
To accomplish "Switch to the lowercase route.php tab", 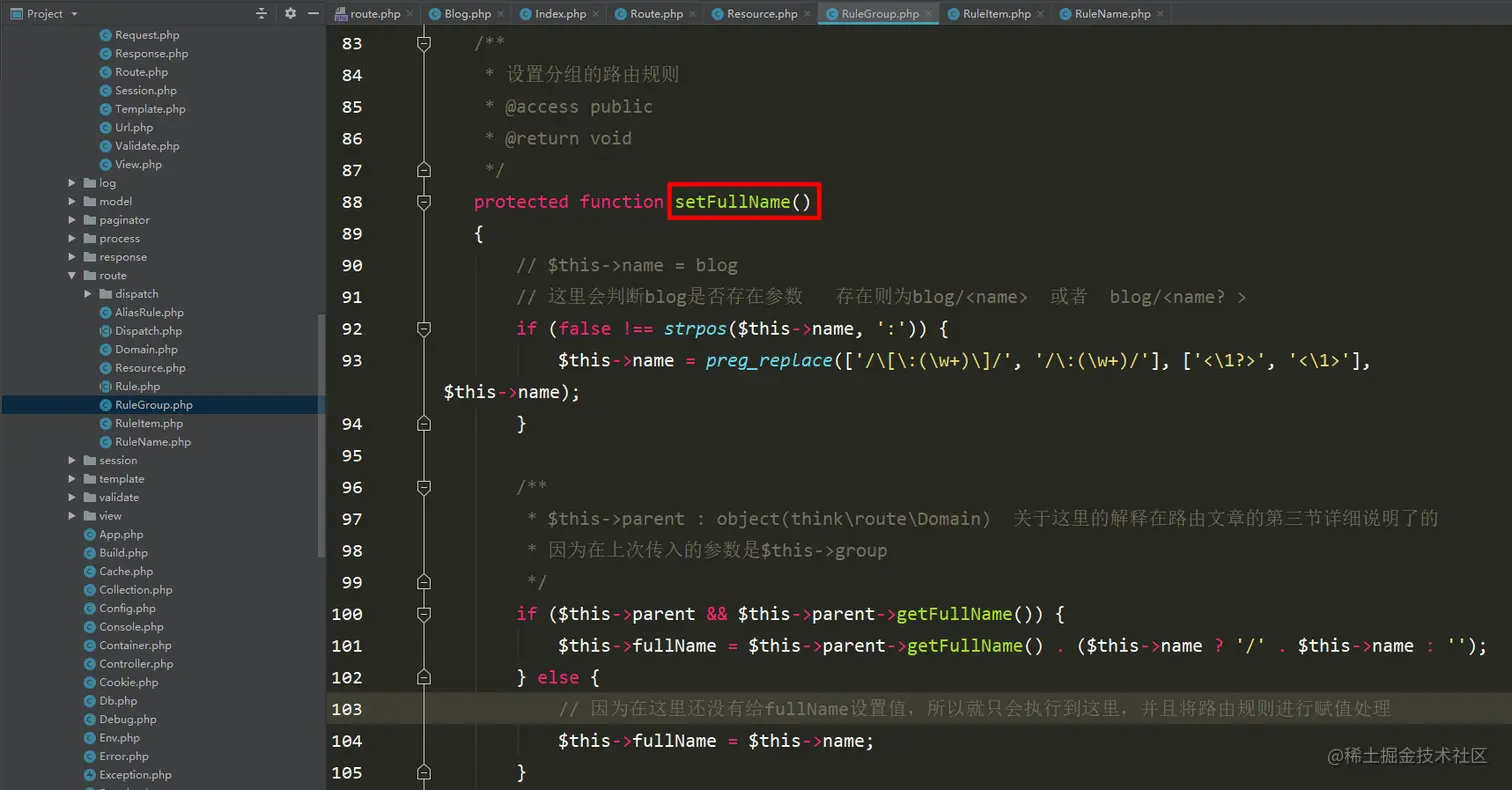I will coord(375,14).
